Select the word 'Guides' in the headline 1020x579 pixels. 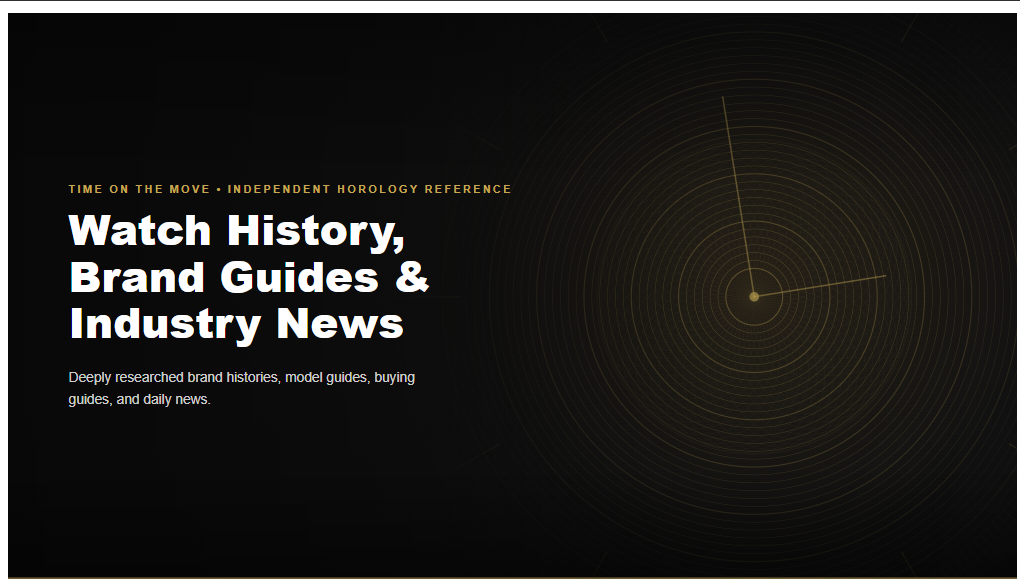(299, 276)
